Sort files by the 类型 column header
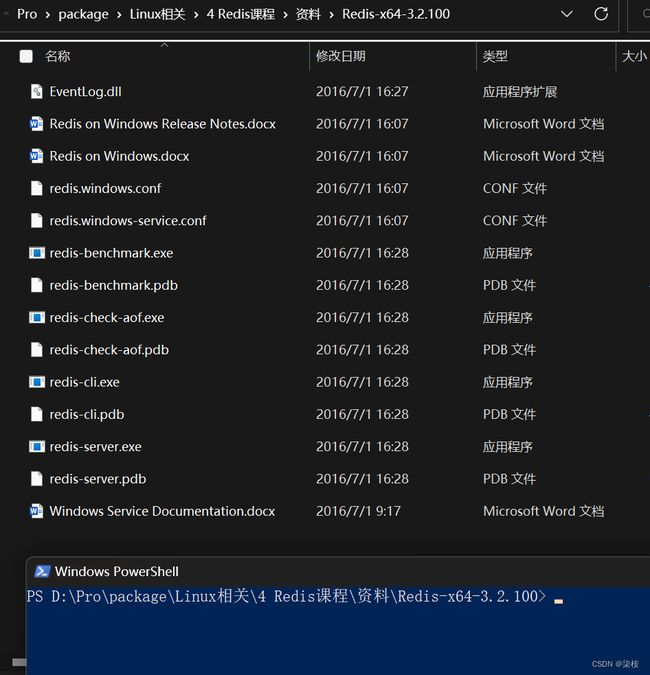The image size is (650, 675). coord(495,56)
